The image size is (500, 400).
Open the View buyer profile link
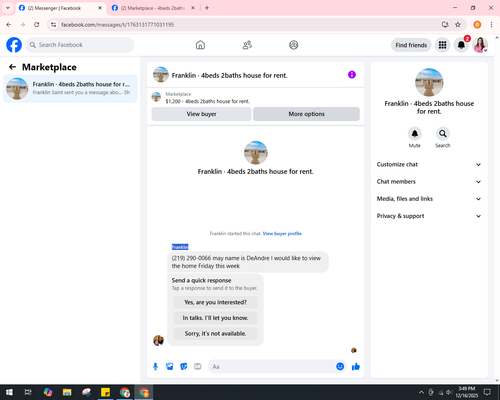pyautogui.click(x=282, y=234)
